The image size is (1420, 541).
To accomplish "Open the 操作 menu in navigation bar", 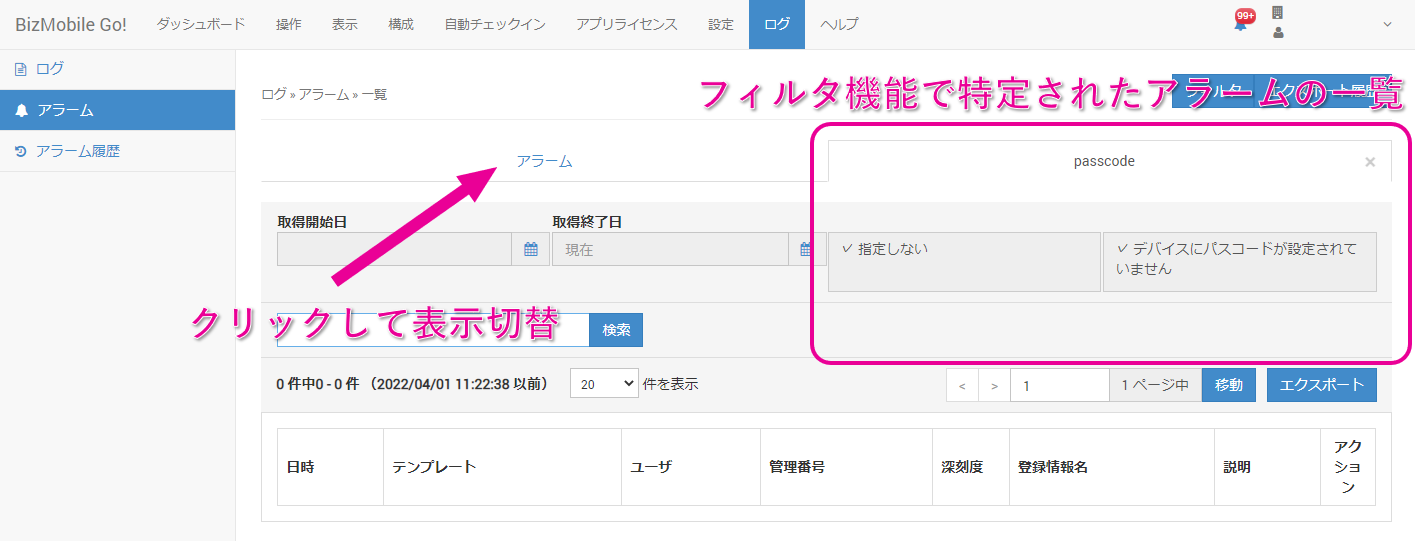I will [x=289, y=25].
